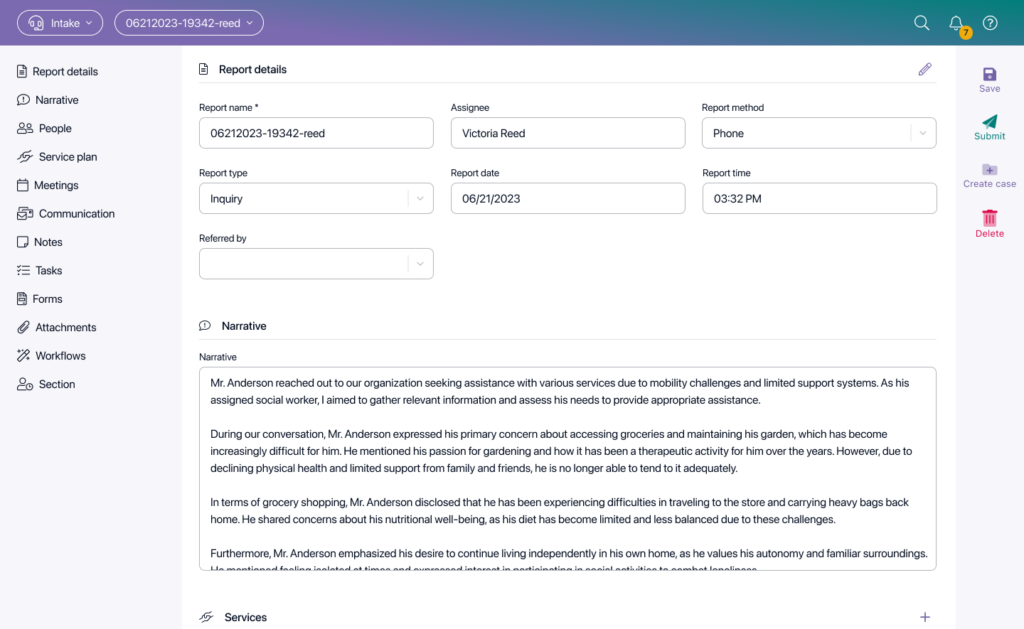Save the report with the Save icon
1024x629 pixels.
tap(989, 80)
